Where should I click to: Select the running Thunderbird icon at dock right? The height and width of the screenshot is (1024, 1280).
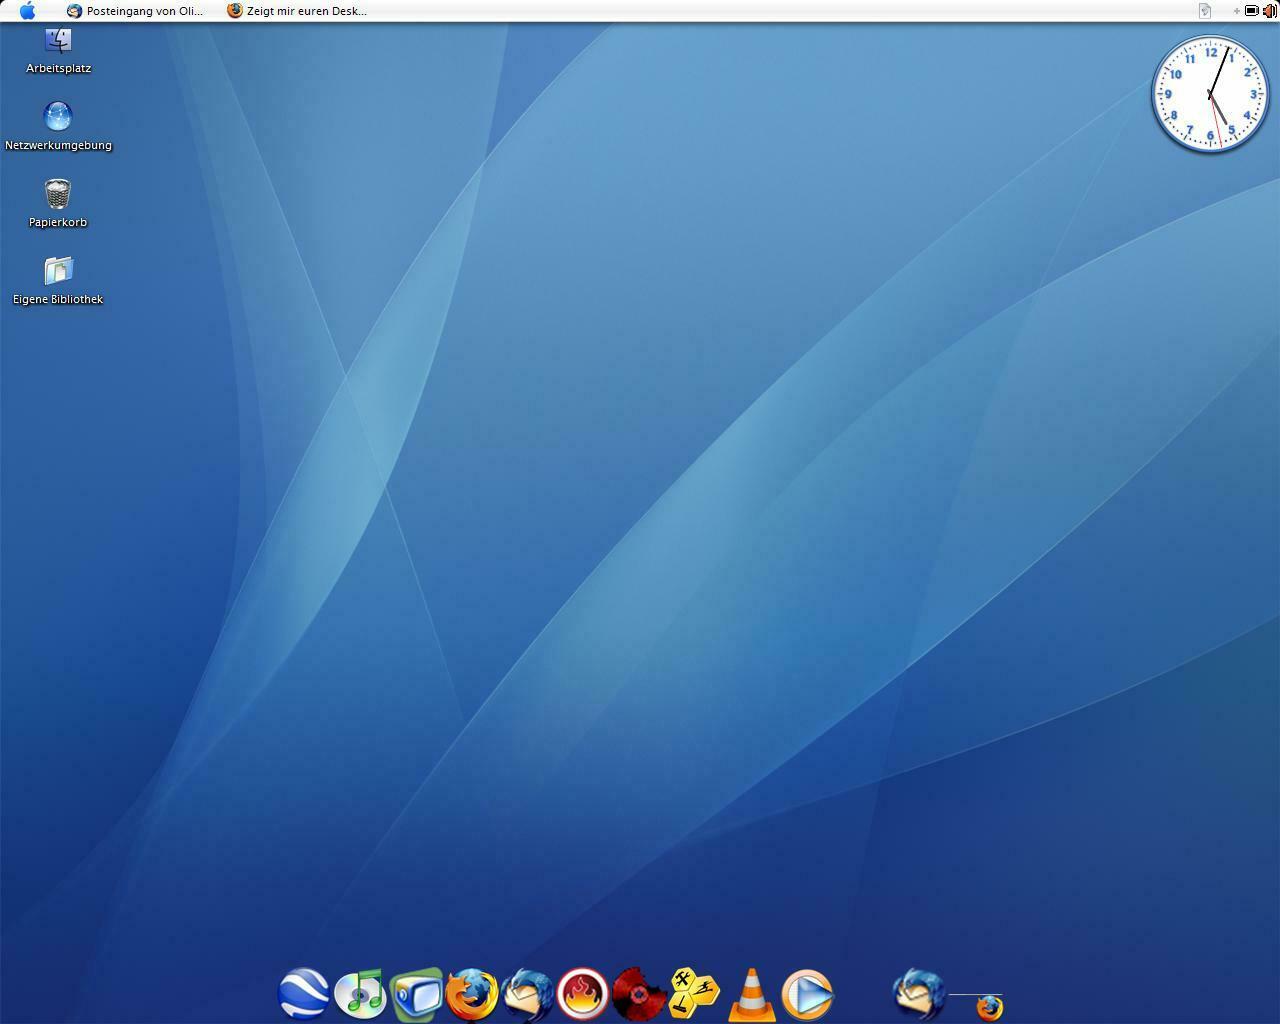pyautogui.click(x=918, y=994)
